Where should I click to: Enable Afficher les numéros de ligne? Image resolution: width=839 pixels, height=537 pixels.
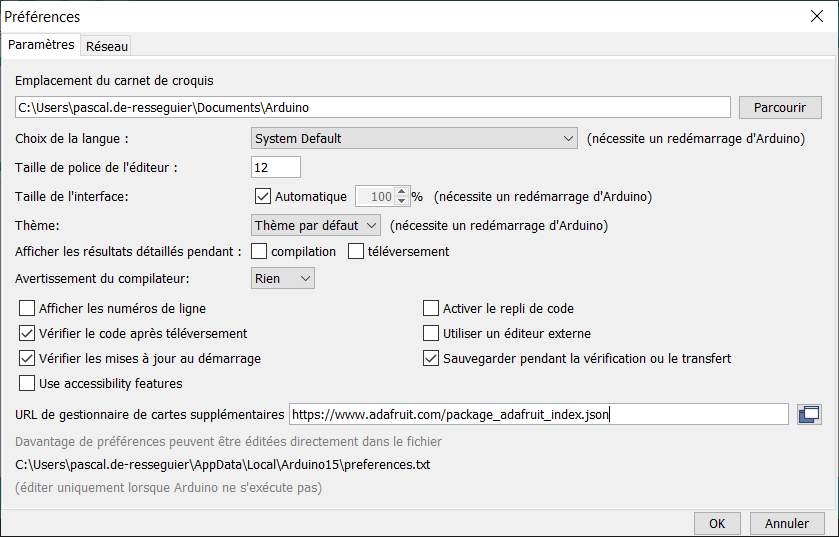tap(27, 309)
